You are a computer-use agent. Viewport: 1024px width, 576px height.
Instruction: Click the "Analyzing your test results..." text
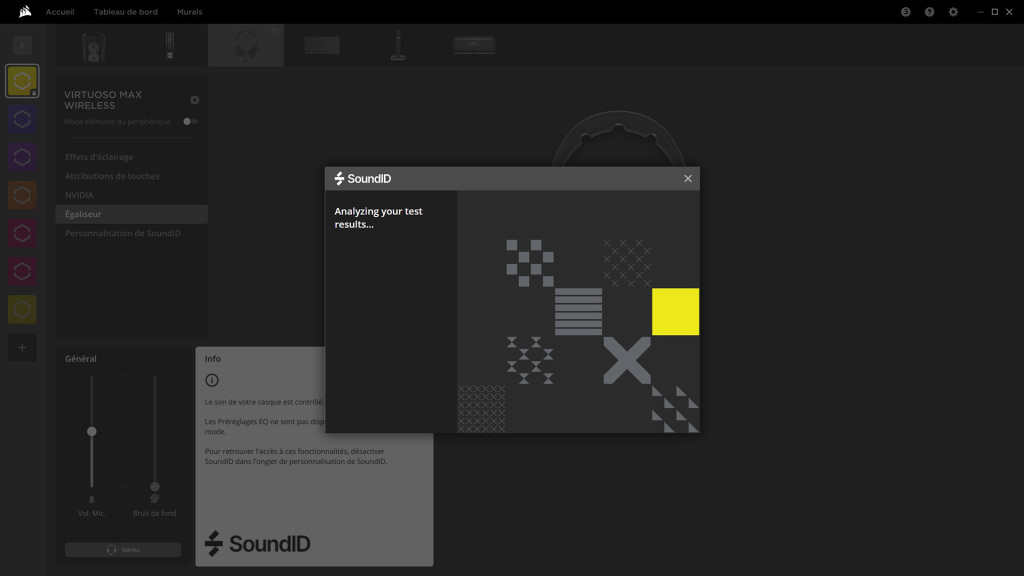click(378, 217)
